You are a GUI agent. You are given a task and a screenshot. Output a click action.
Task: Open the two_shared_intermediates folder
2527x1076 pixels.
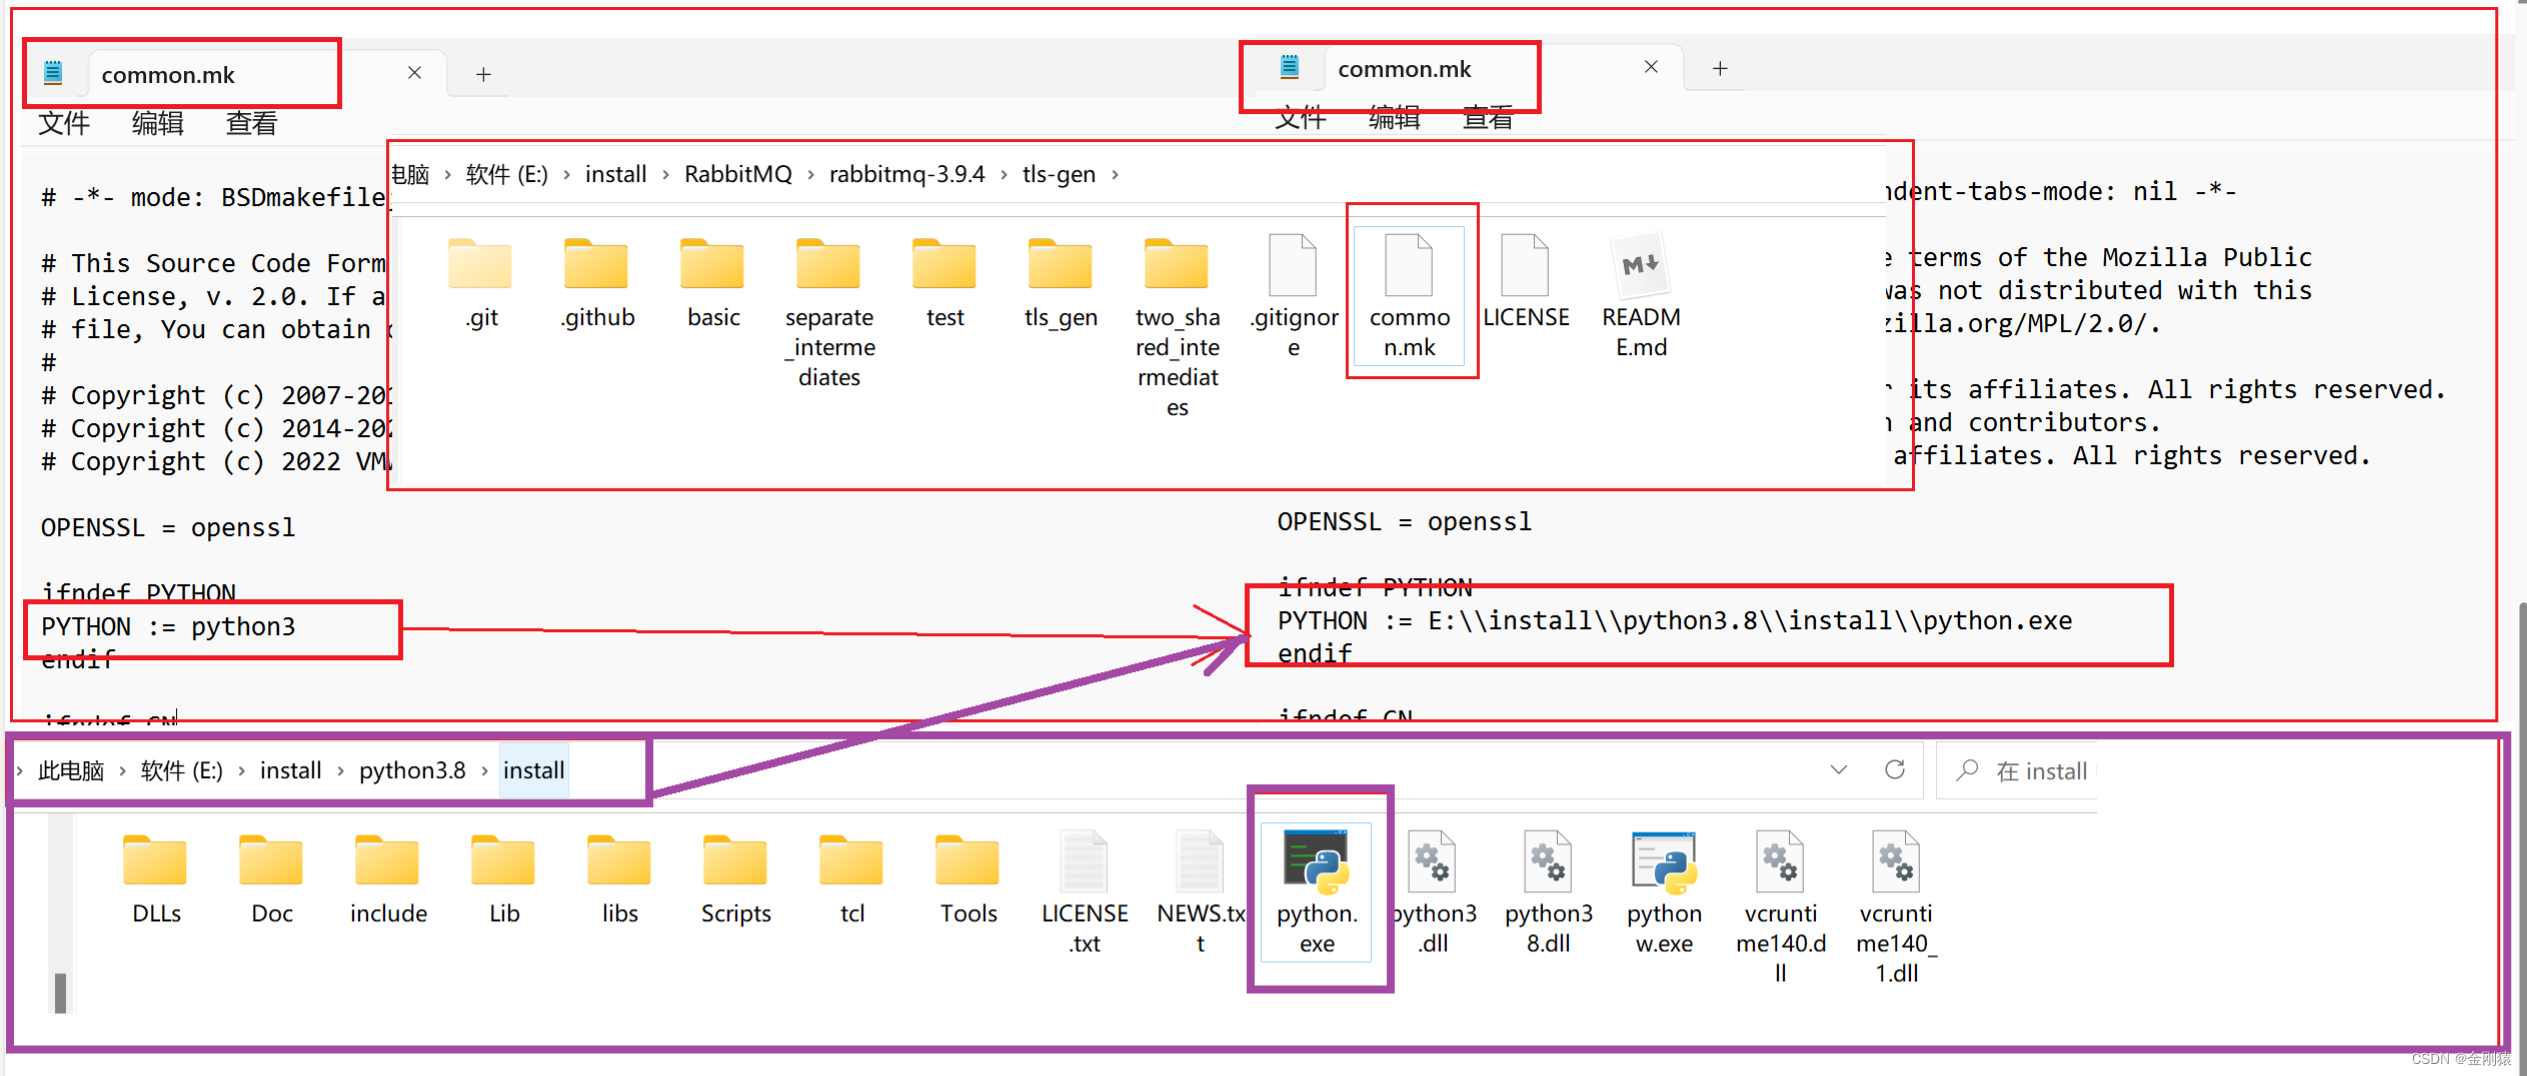pyautogui.click(x=1177, y=327)
